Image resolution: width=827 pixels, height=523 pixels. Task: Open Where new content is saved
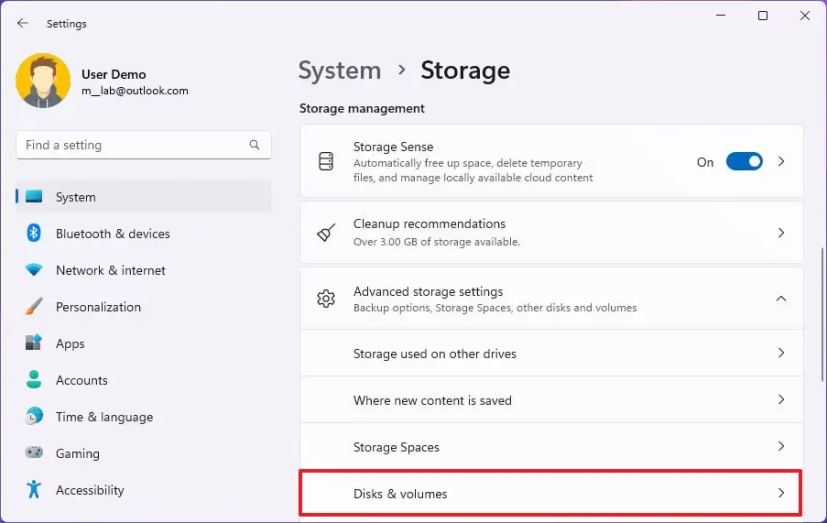pyautogui.click(x=551, y=400)
